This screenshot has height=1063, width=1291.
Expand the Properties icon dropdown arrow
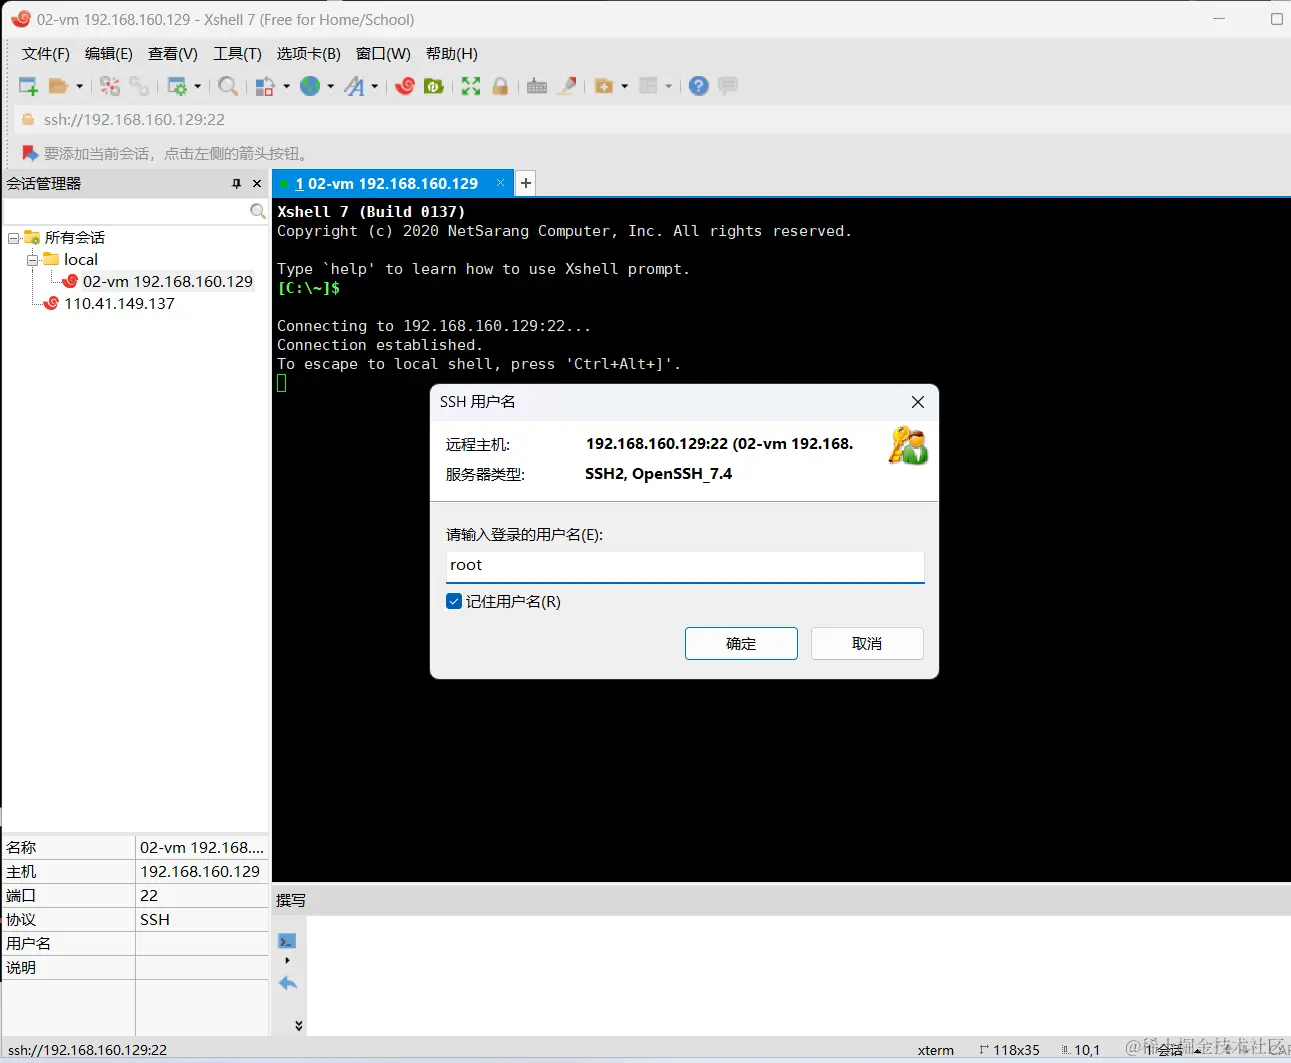coord(197,86)
